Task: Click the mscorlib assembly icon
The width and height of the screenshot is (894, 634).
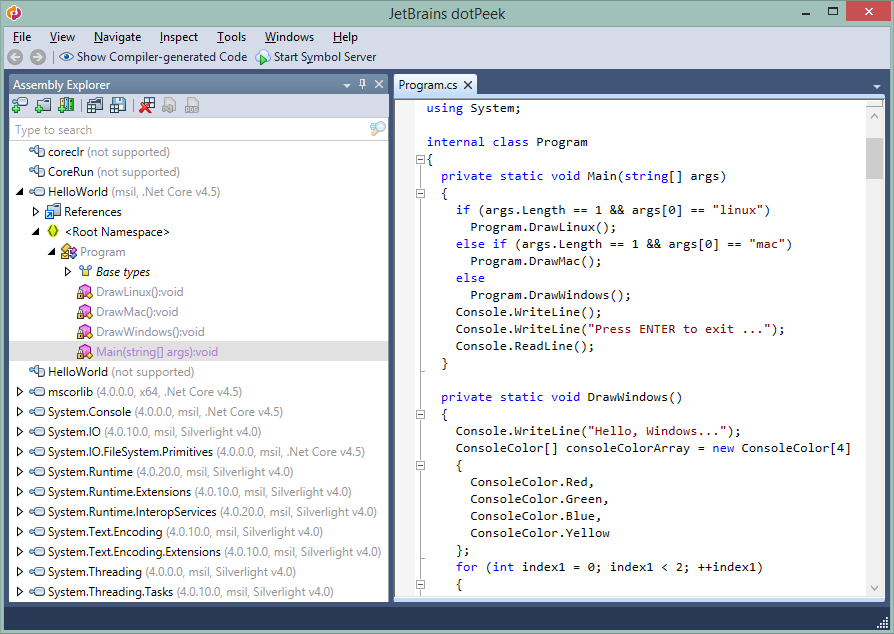Action: [37, 392]
